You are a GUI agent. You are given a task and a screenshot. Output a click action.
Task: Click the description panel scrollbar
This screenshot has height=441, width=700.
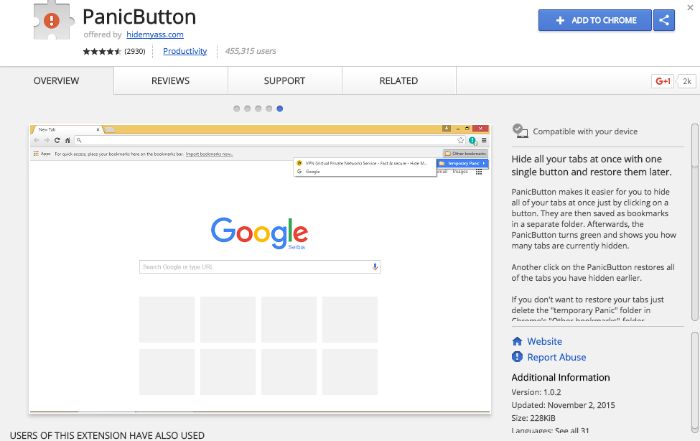(695, 222)
